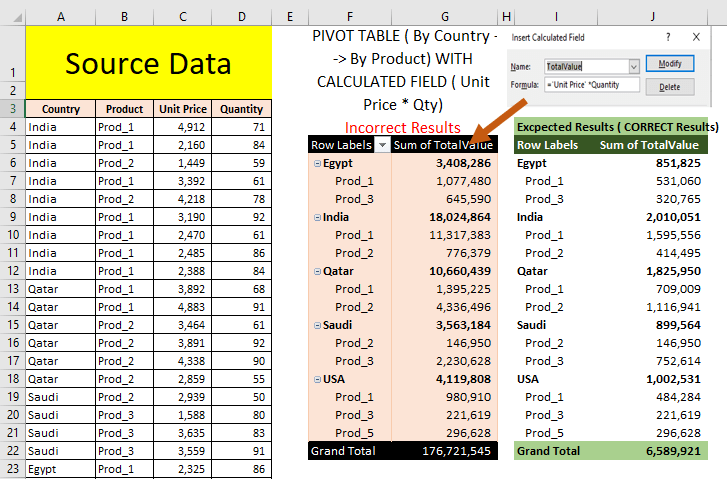Click unit price cell 1,449
Screen dimensions: 727x479
pos(183,163)
